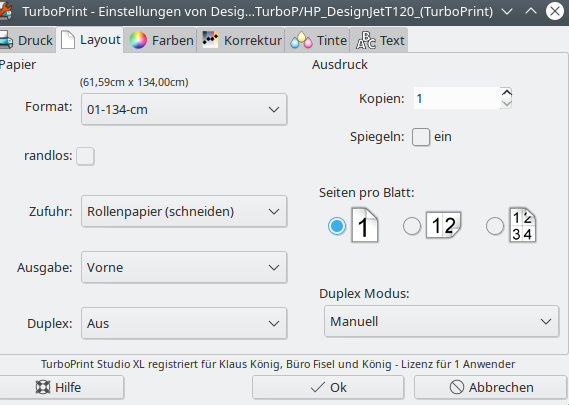Click the printer icon on Druck tab
569x405 pixels.
[x=6, y=40]
